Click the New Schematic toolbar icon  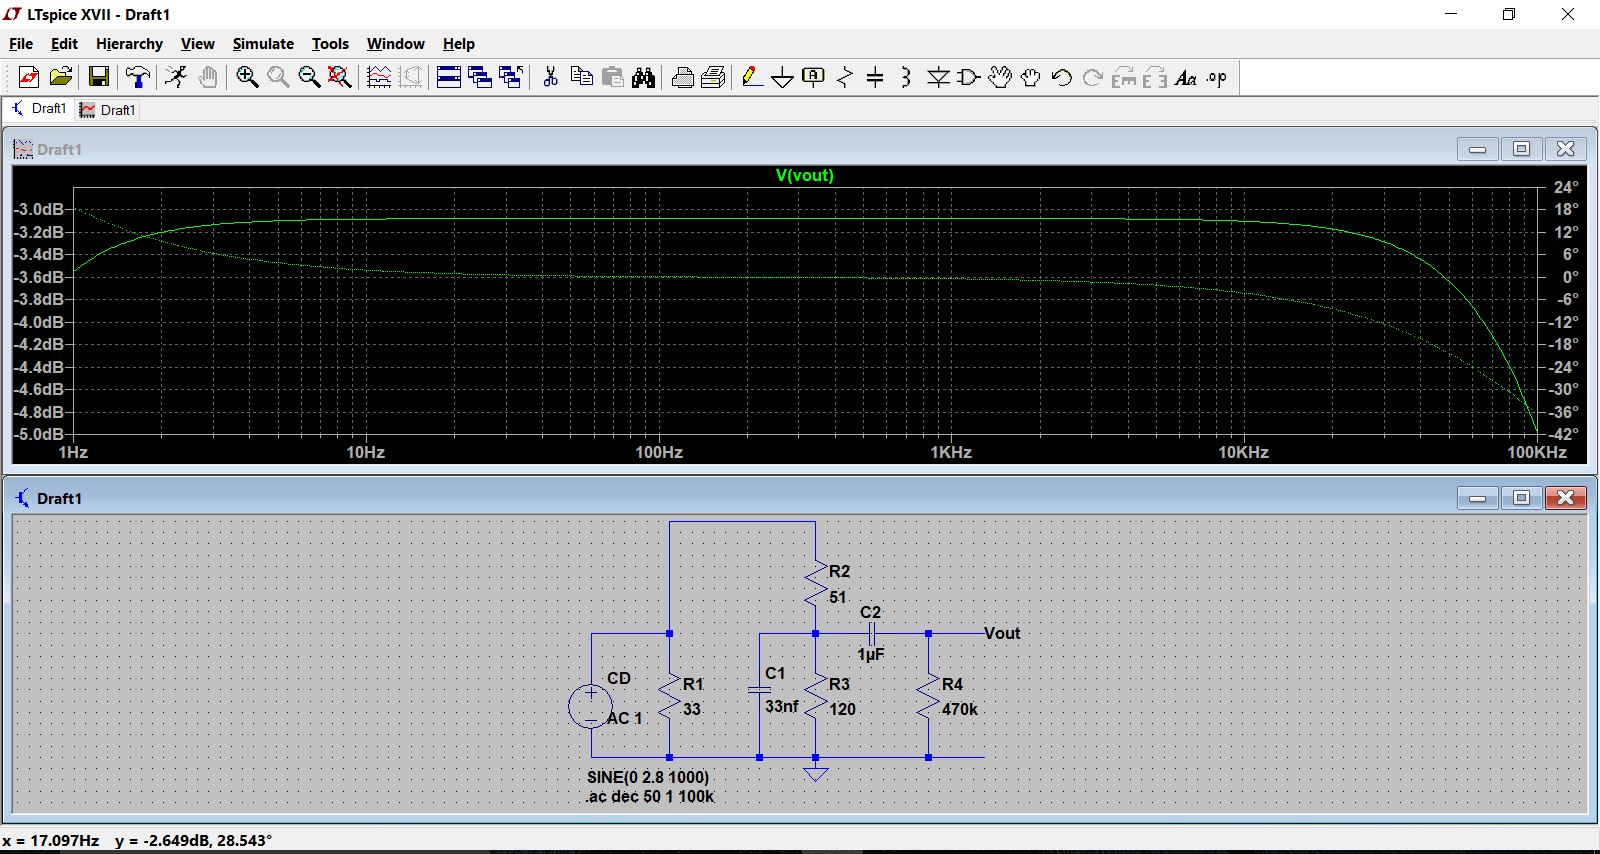(28, 77)
